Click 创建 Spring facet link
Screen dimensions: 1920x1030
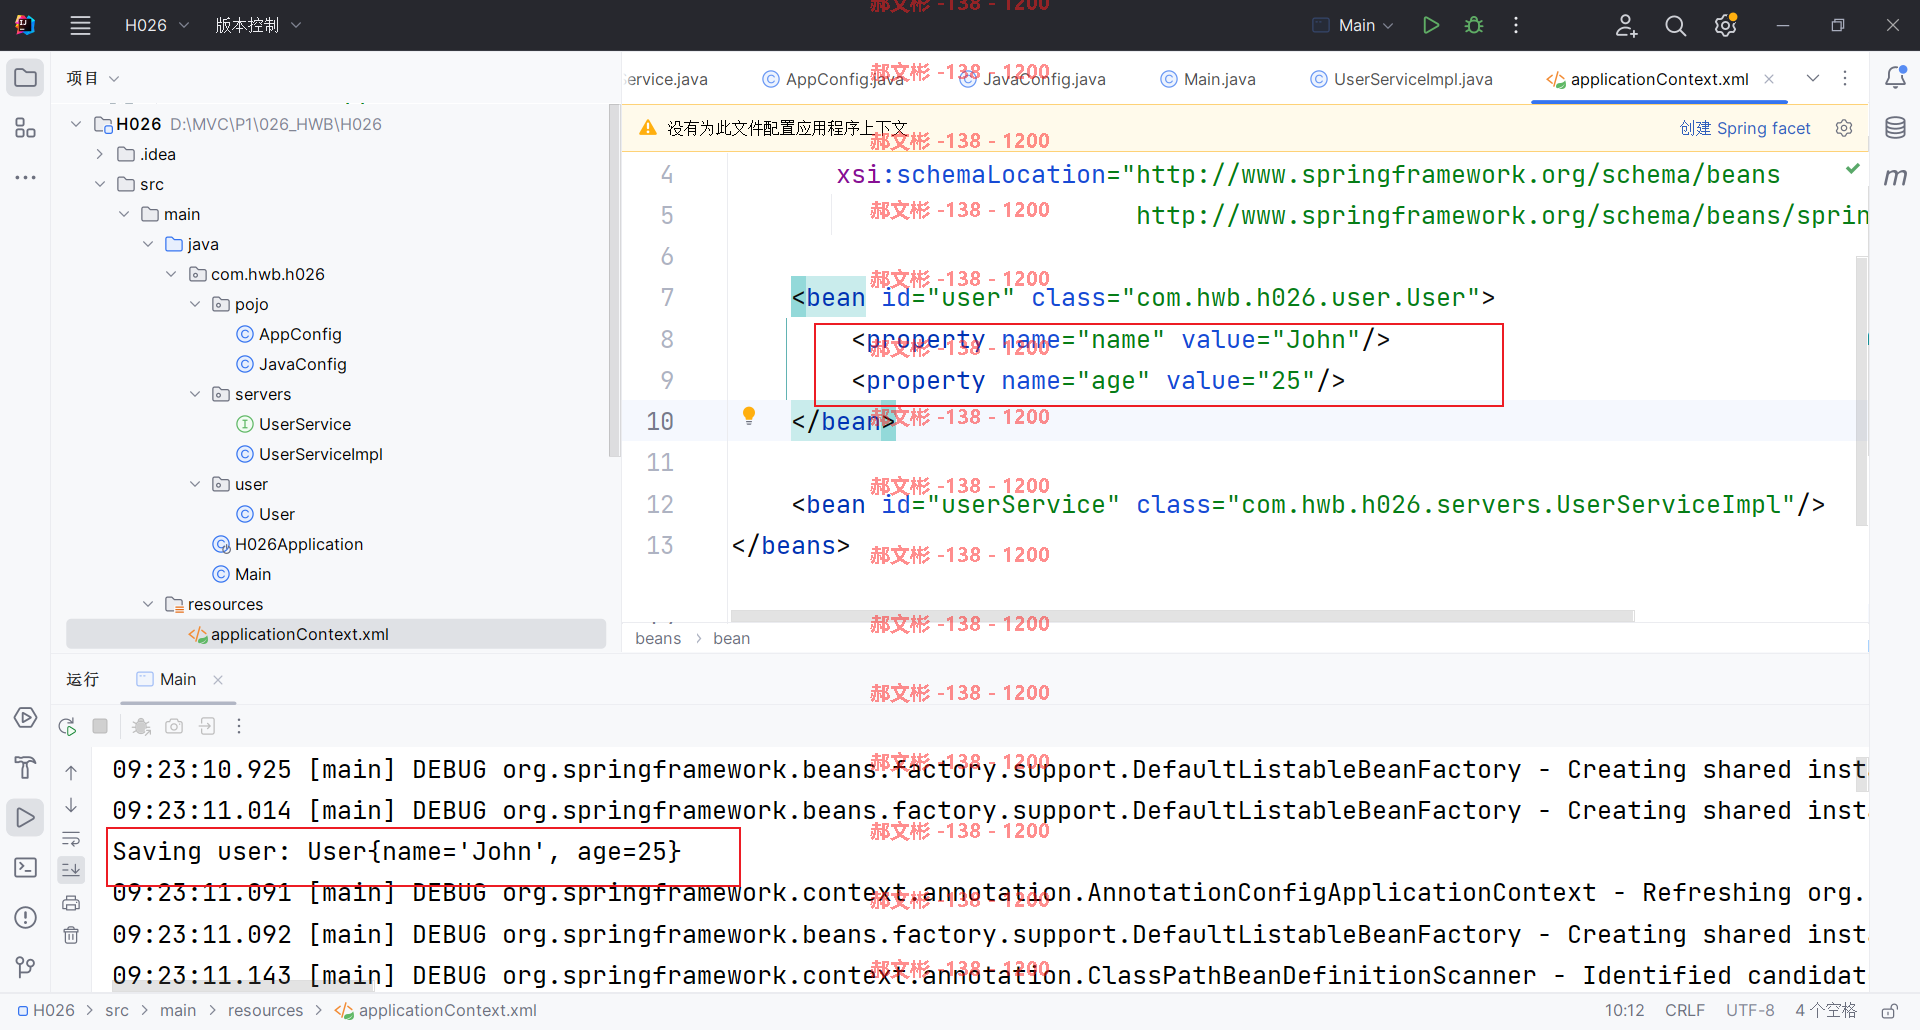click(x=1745, y=128)
